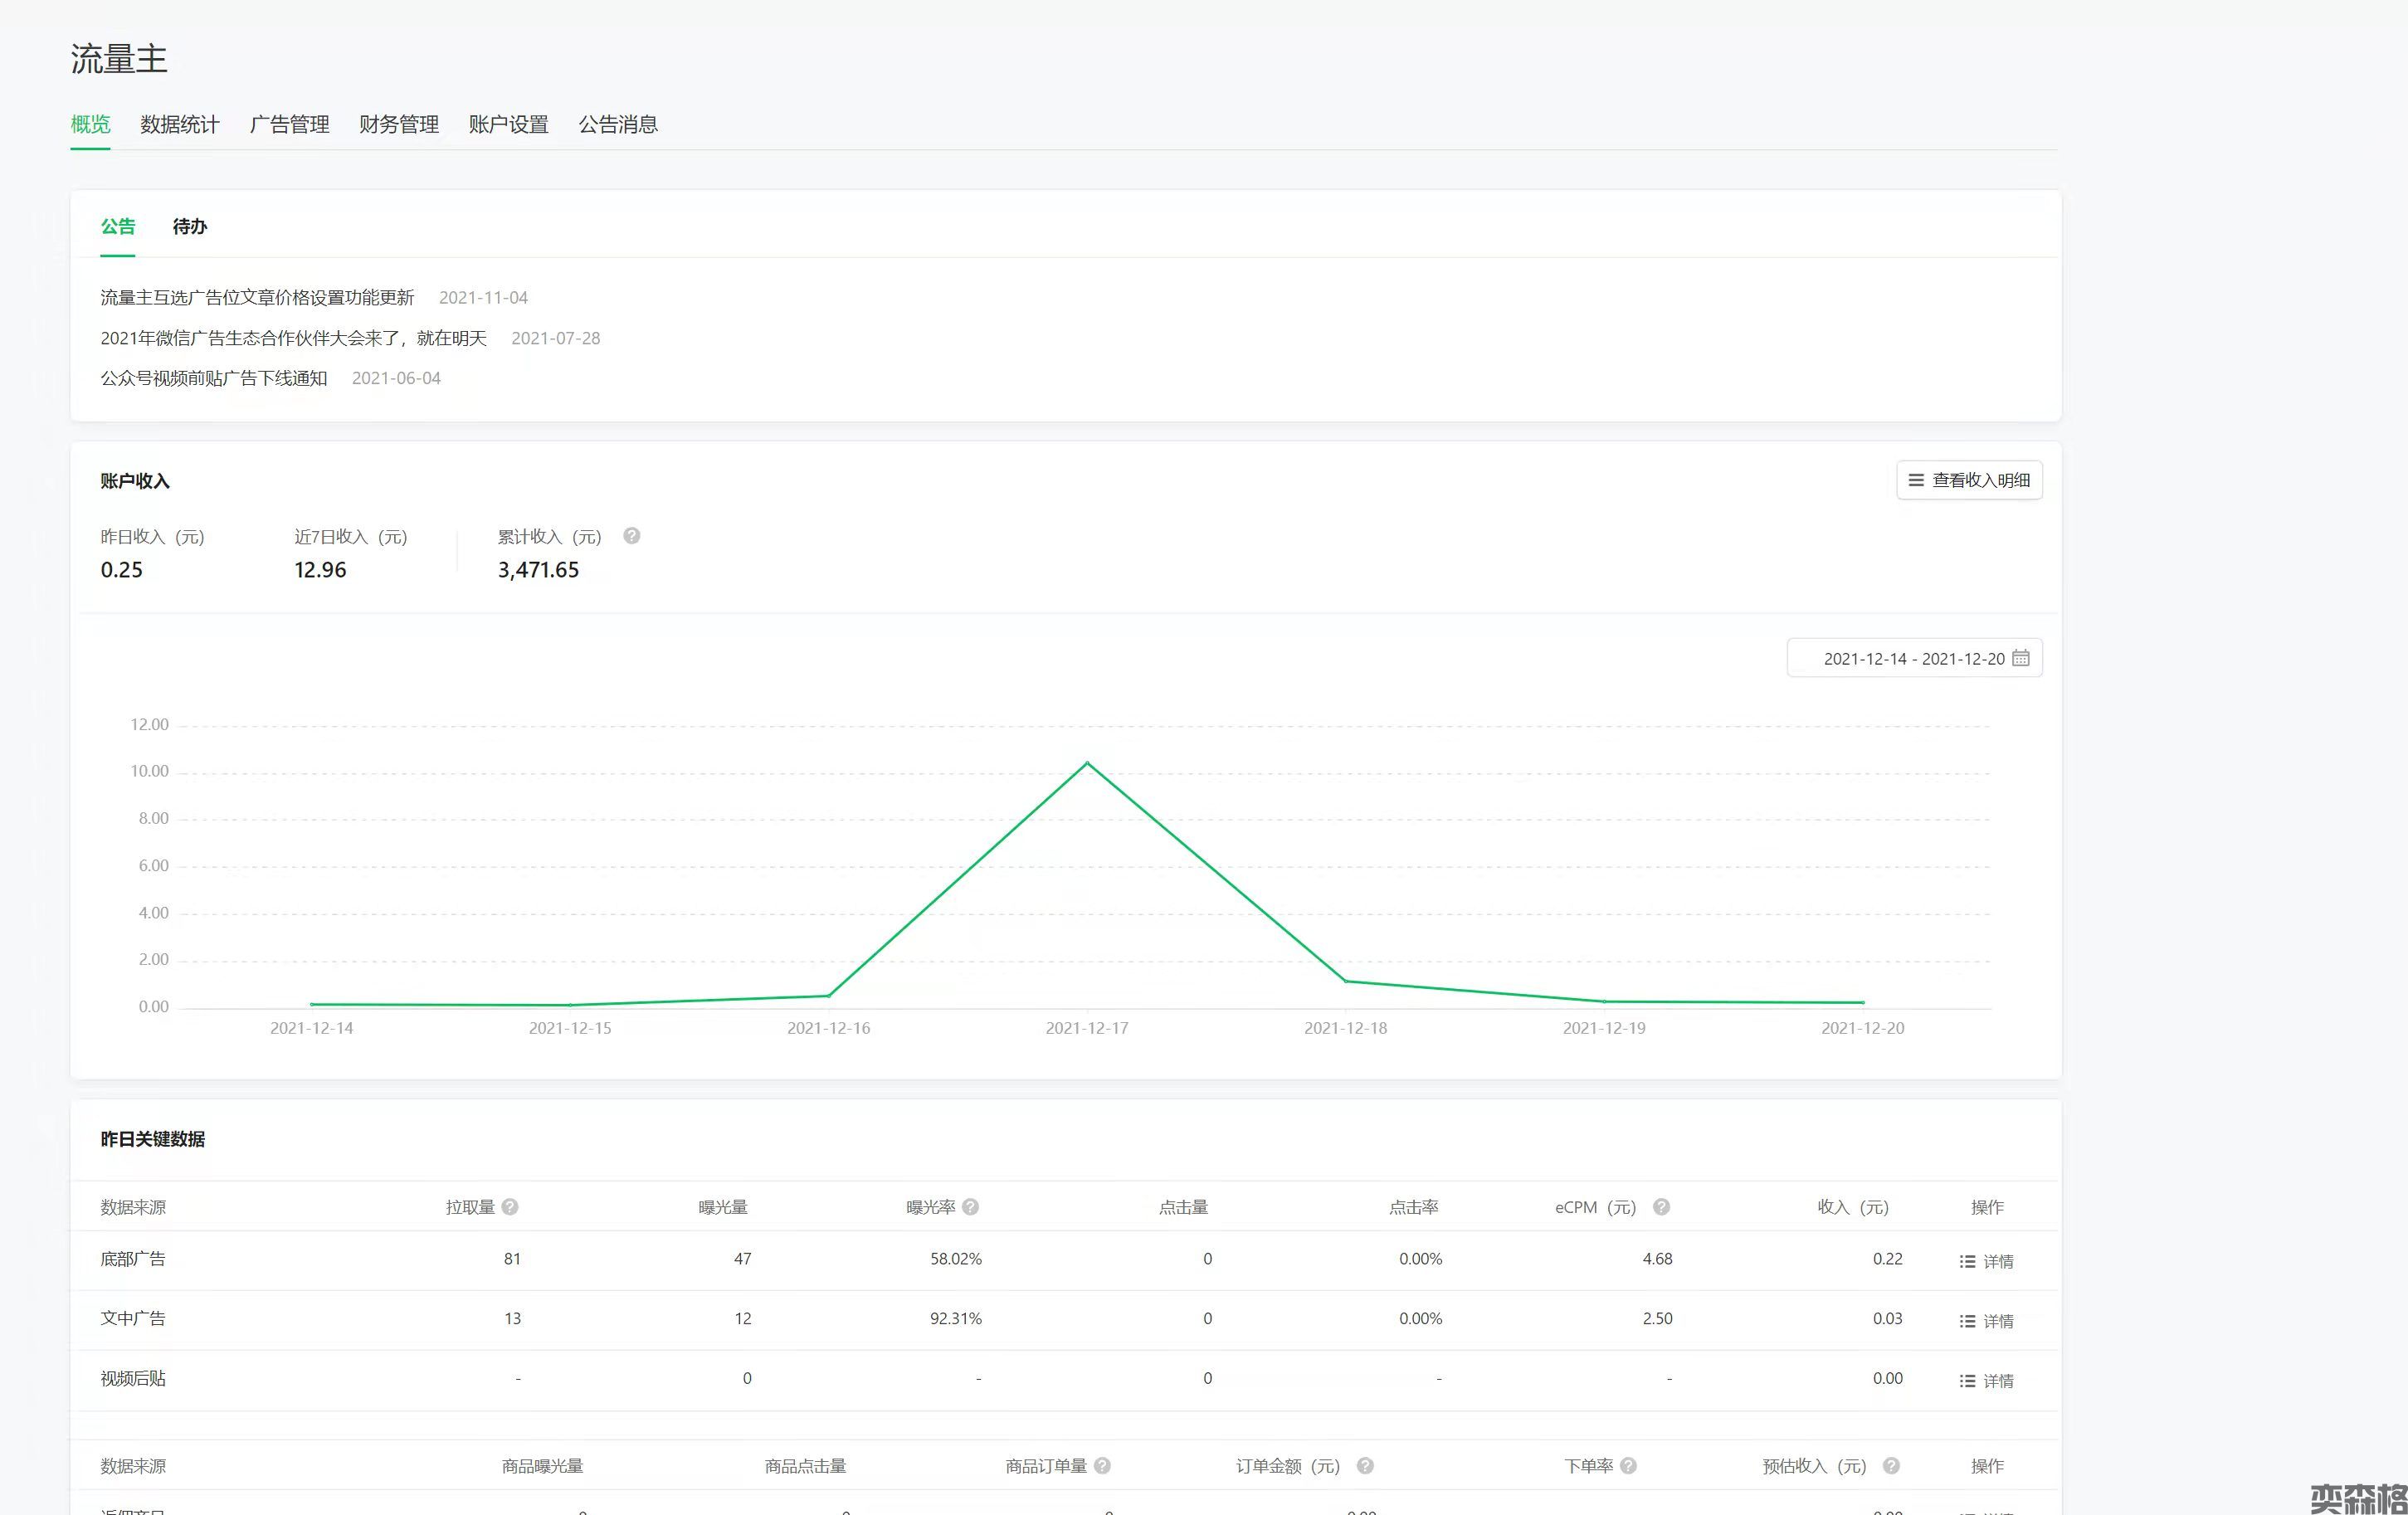Click 查看收入明细 button
The image size is (2408, 1515).
coord(1969,481)
